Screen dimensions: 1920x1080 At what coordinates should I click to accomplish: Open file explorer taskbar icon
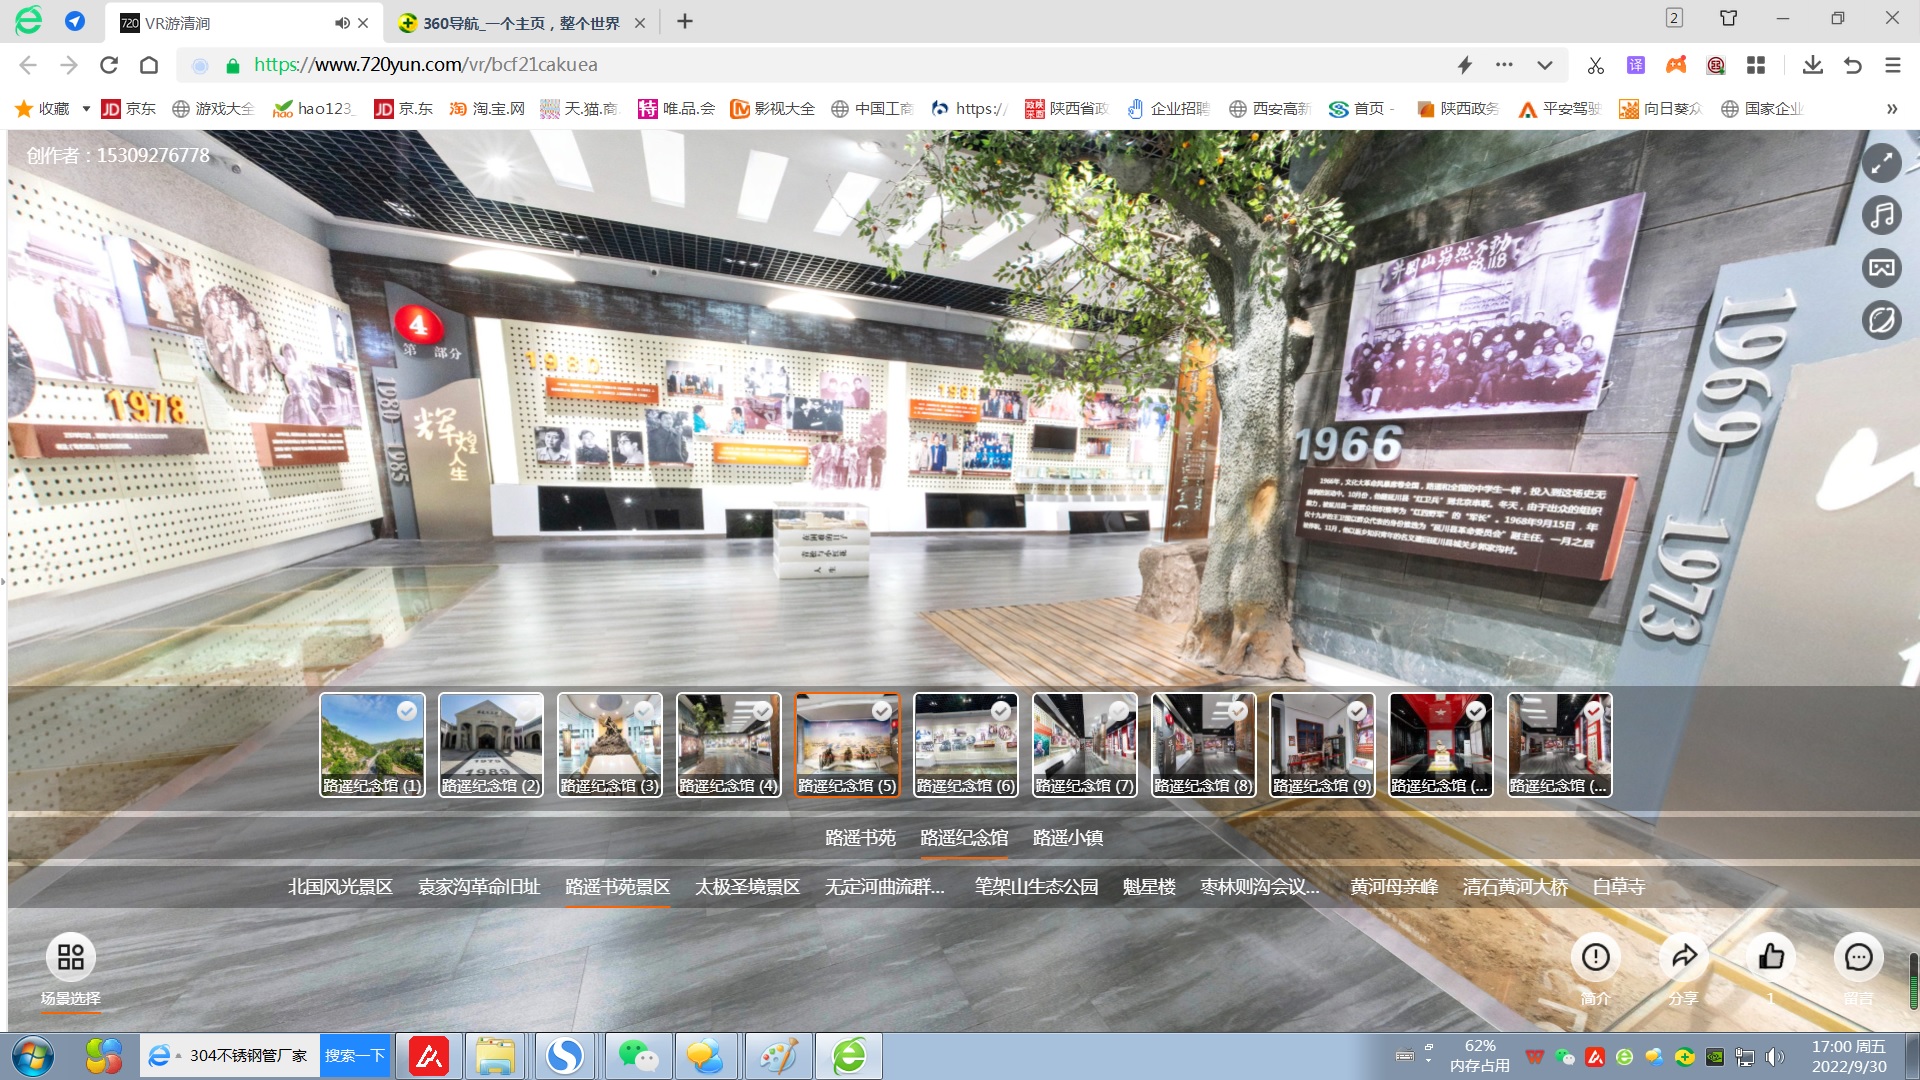[x=495, y=1056]
